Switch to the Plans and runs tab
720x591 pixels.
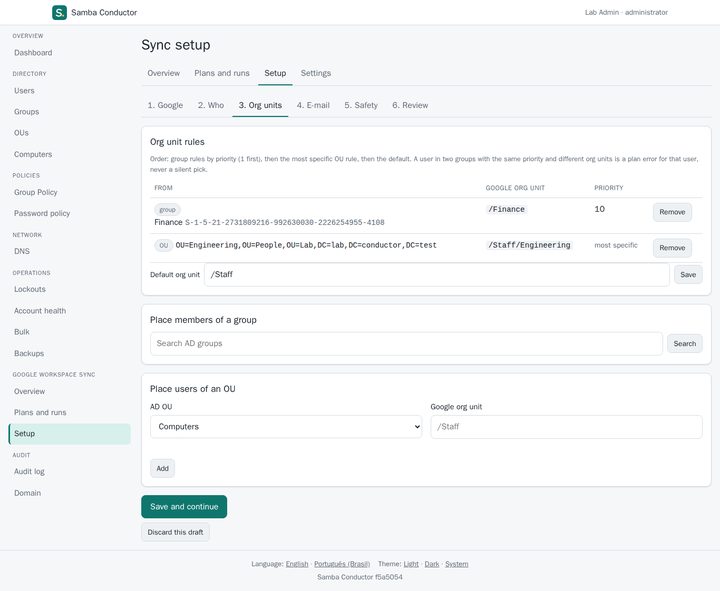tap(222, 73)
